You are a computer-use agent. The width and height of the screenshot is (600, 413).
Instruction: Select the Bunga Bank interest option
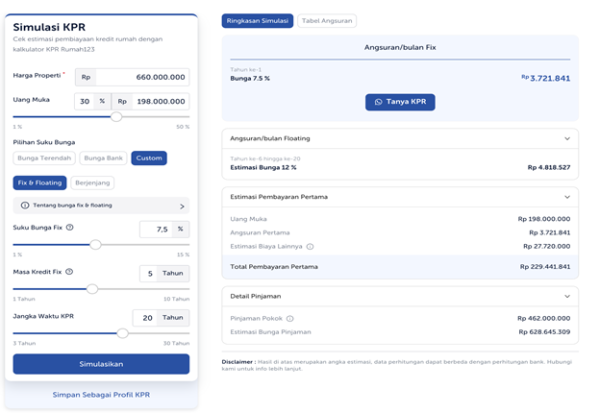point(103,158)
